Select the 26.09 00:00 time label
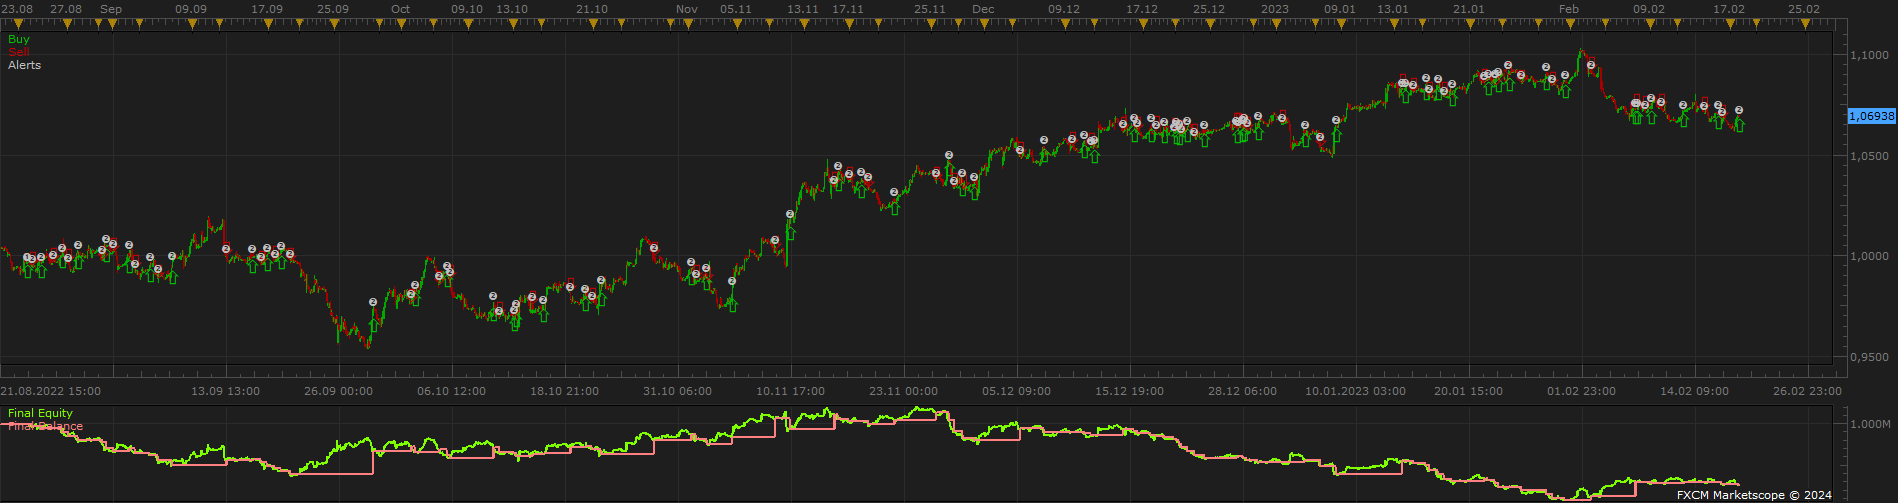1898x503 pixels. (339, 391)
